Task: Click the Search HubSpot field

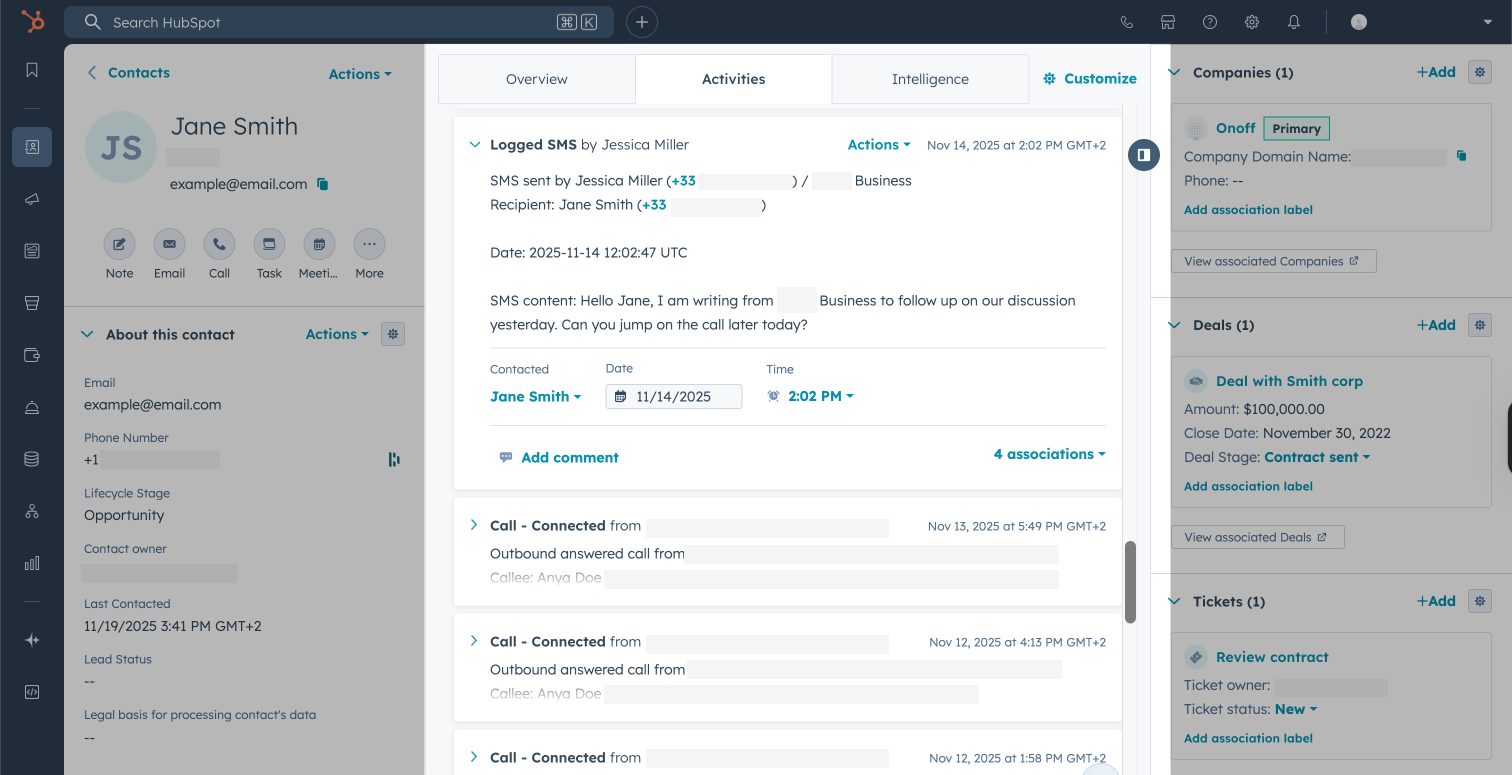Action: tap(339, 22)
